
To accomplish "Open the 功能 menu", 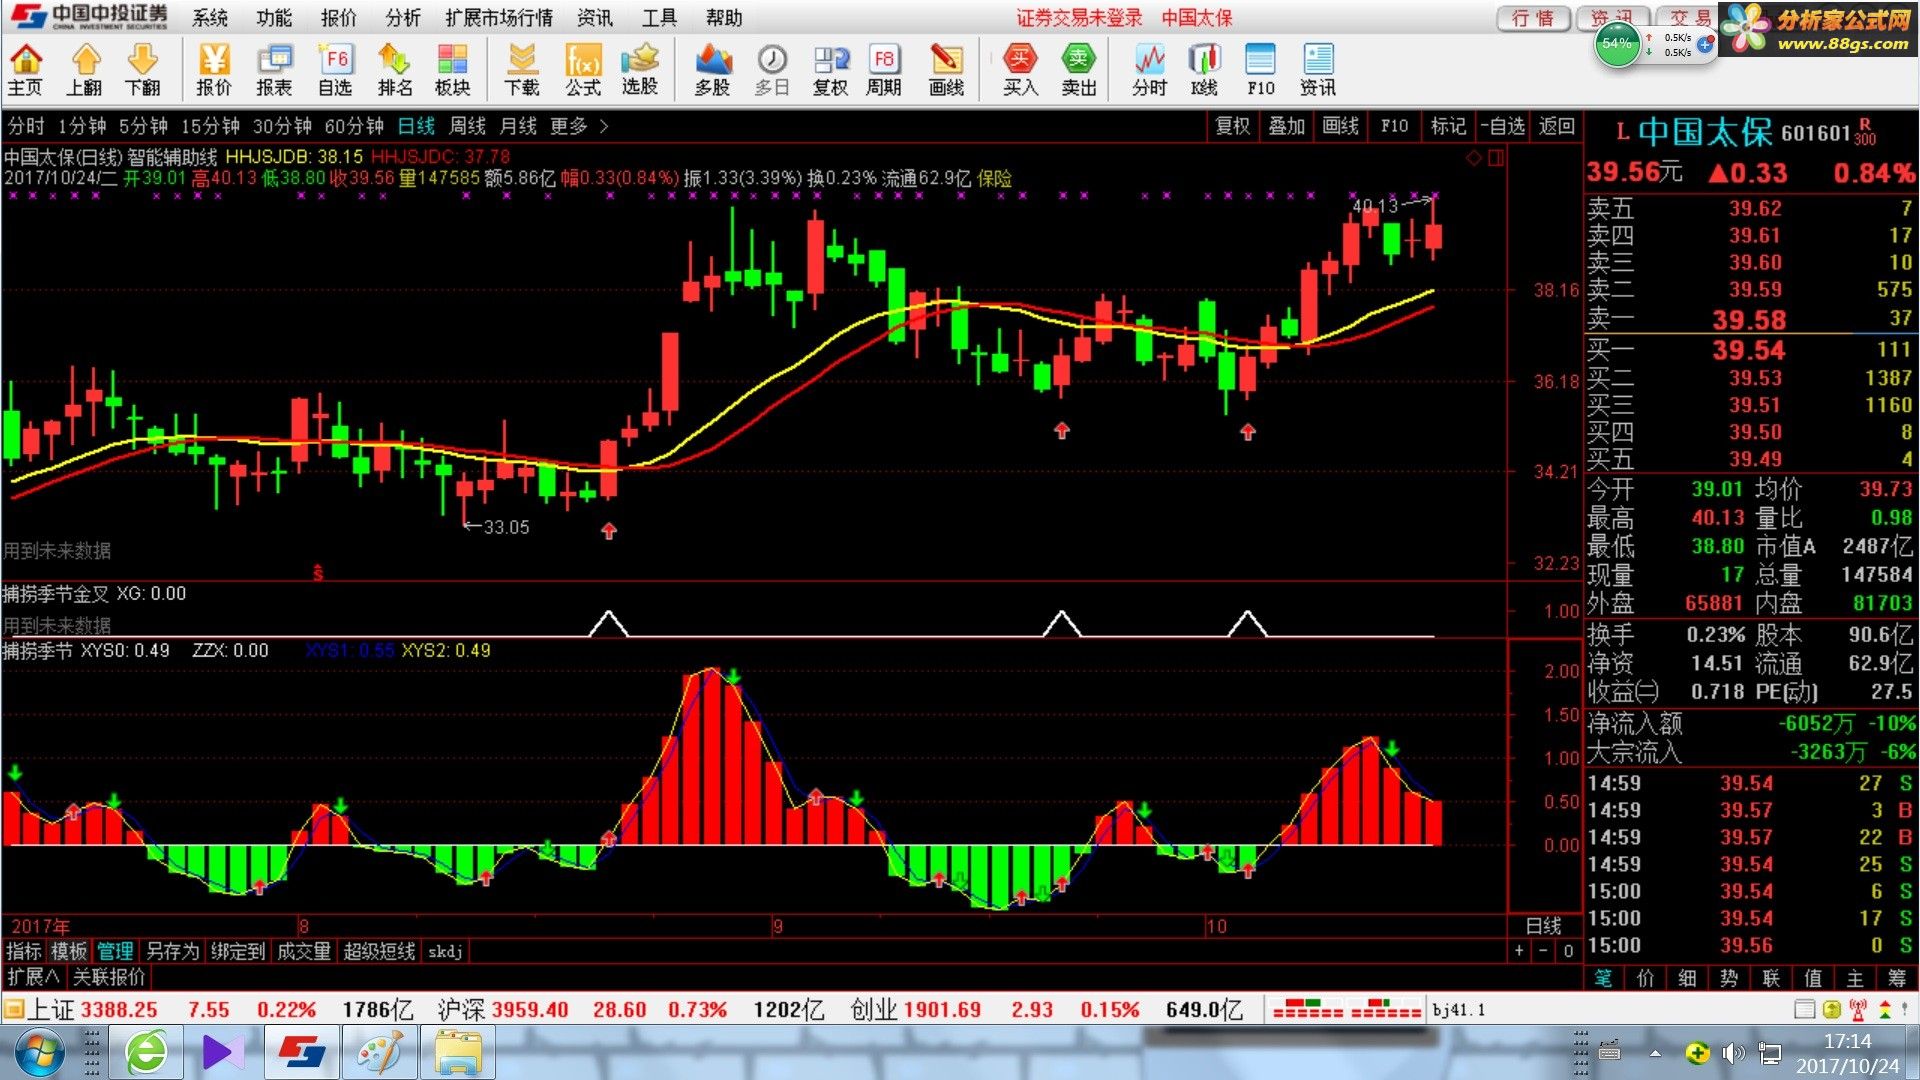I will coord(274,18).
